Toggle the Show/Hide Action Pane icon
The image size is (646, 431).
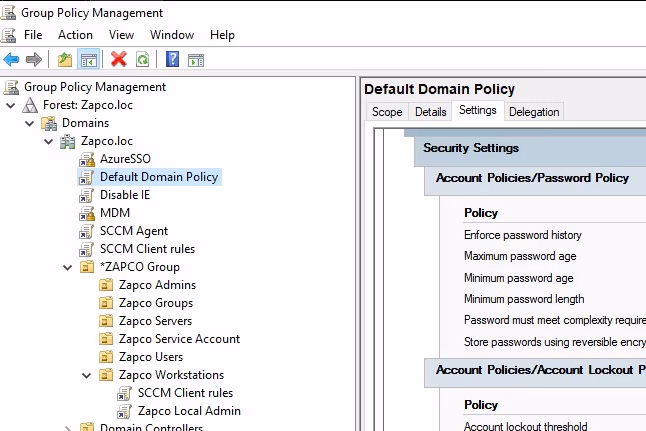tap(196, 60)
